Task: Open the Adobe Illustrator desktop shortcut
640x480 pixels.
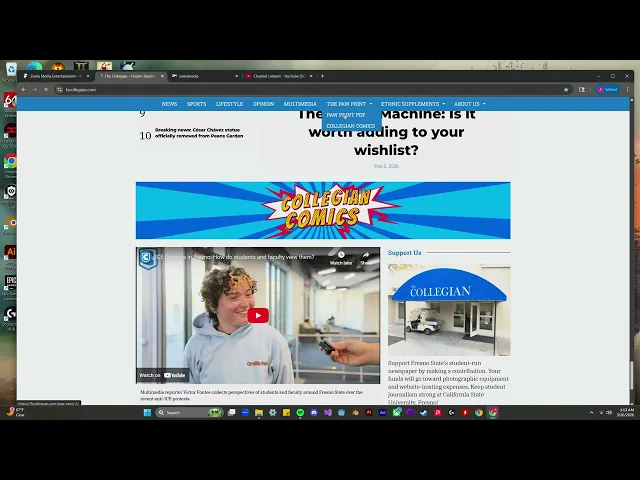Action: (x=10, y=257)
